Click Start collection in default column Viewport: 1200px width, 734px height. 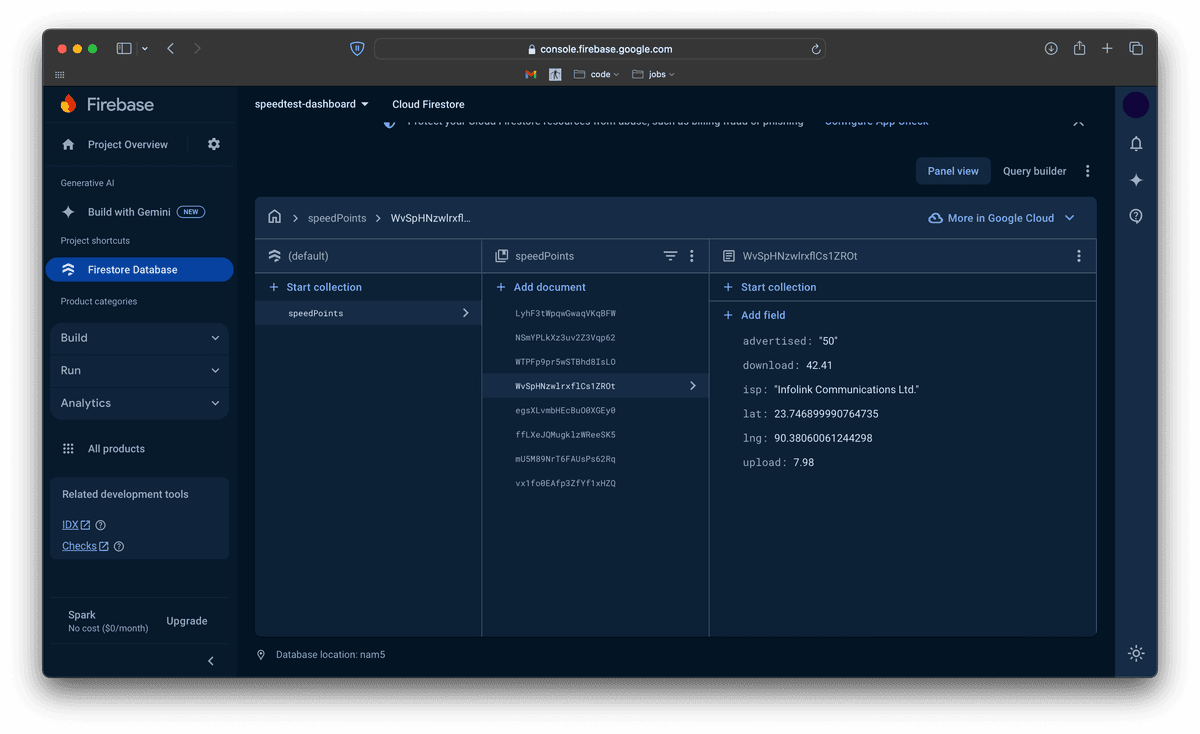[x=315, y=287]
